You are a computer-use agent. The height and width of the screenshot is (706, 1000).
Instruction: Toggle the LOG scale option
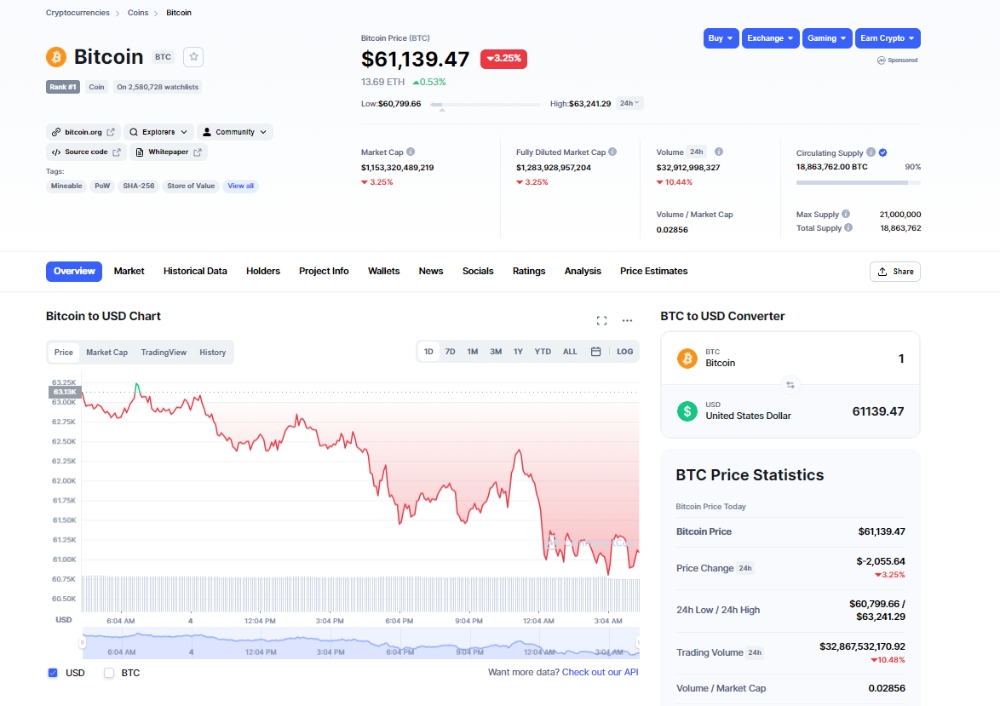coord(624,351)
